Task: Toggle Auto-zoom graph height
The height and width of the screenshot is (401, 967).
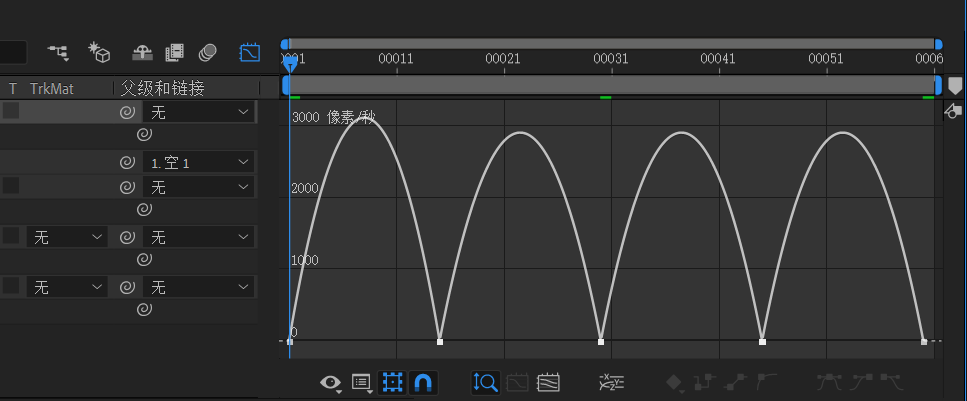Action: [486, 382]
